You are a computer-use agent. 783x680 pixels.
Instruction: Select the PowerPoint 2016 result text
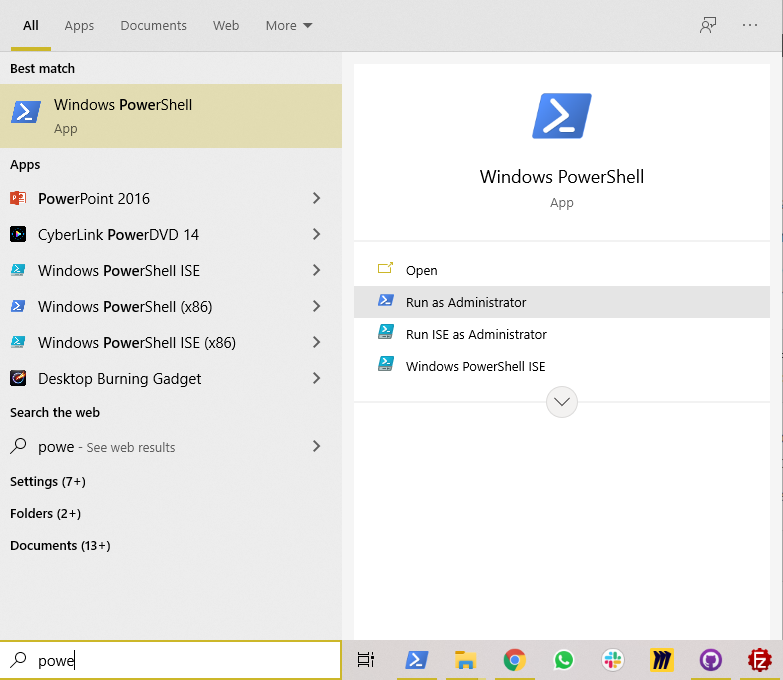(x=94, y=199)
